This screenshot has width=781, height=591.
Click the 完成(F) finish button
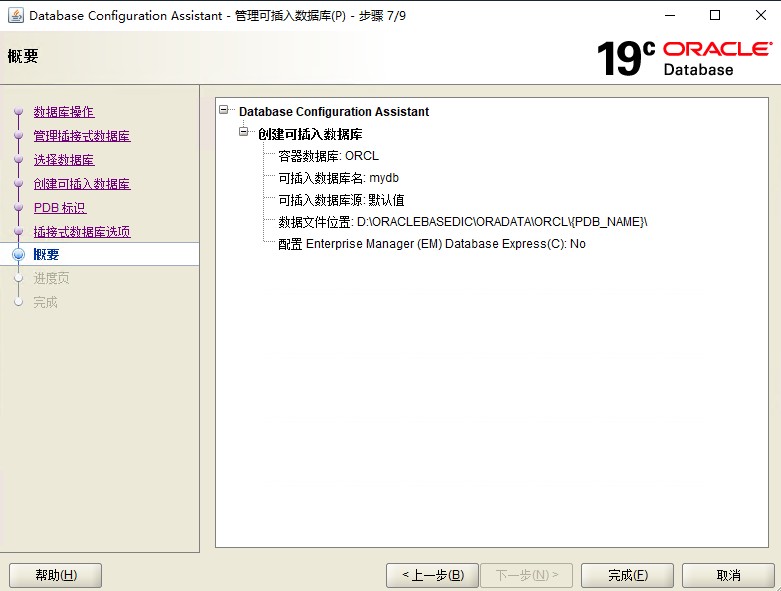click(x=628, y=576)
